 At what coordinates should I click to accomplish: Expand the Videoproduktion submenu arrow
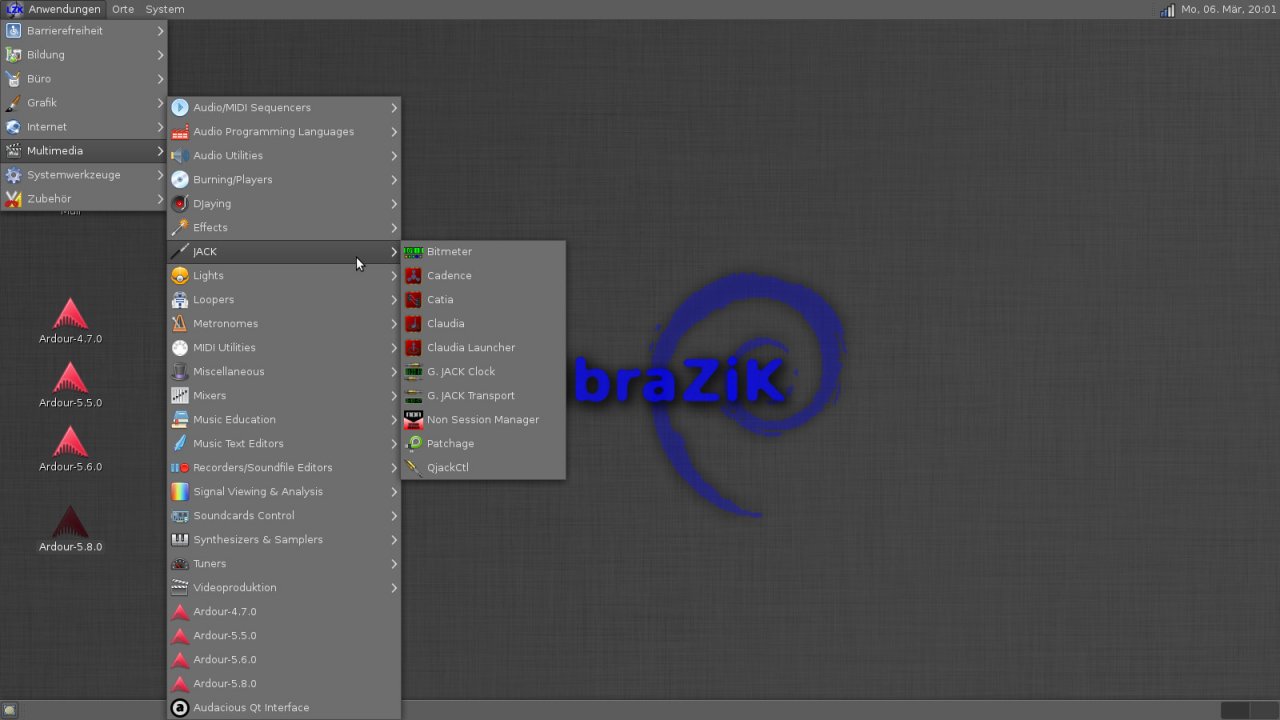tap(394, 588)
